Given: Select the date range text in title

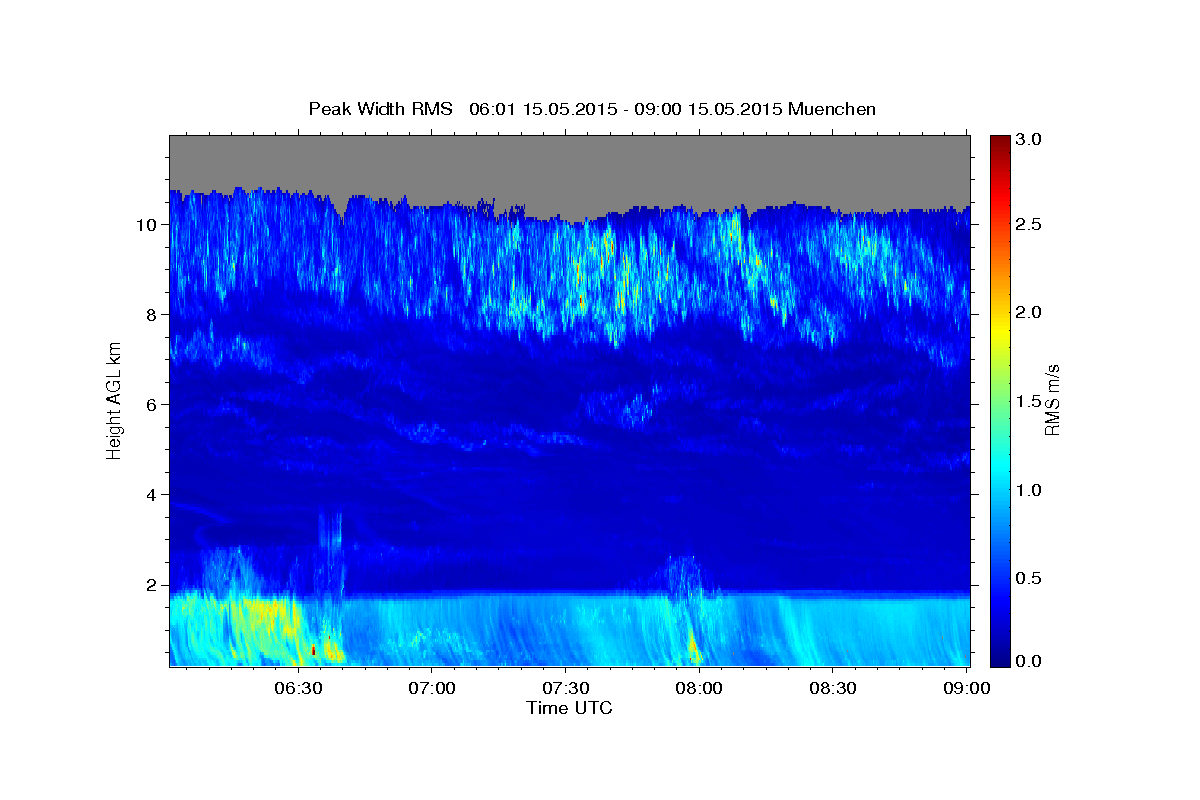Looking at the screenshot, I should coord(625,109).
